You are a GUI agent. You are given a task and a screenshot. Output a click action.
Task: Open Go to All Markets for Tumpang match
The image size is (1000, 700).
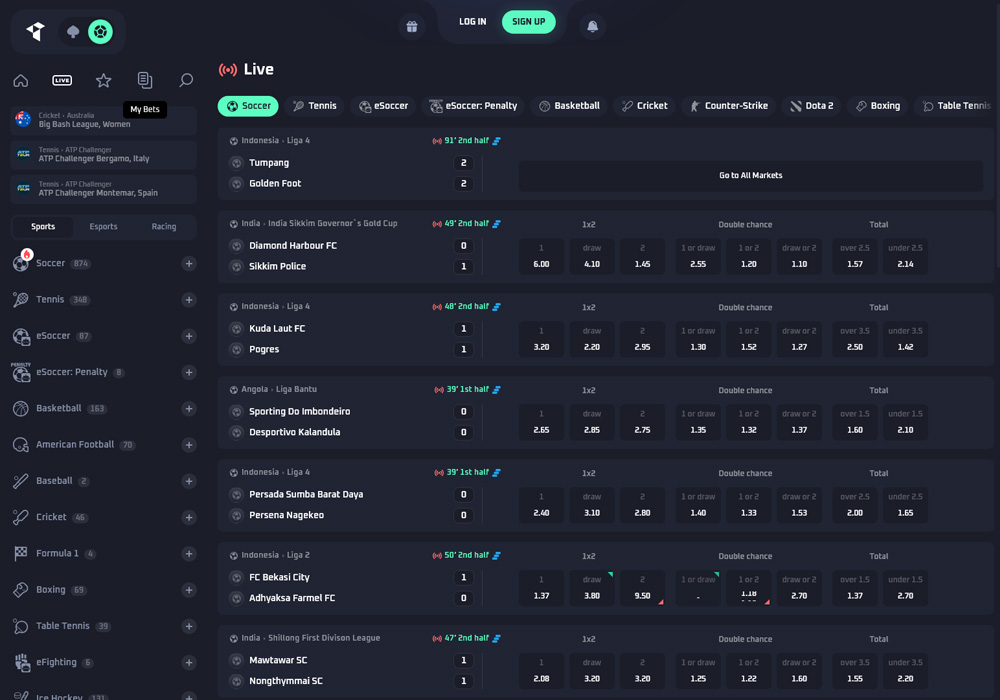751,174
